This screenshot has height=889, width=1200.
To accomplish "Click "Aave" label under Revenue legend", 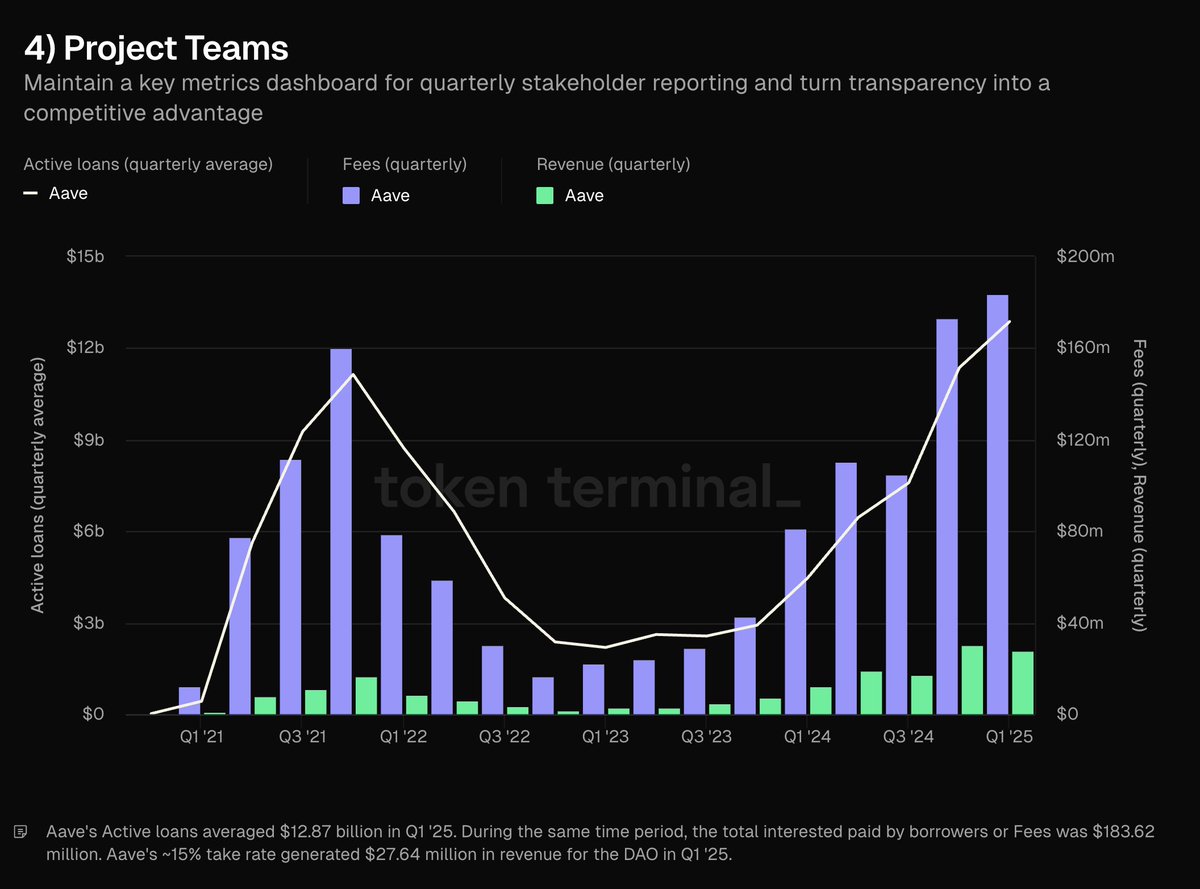I will click(584, 196).
